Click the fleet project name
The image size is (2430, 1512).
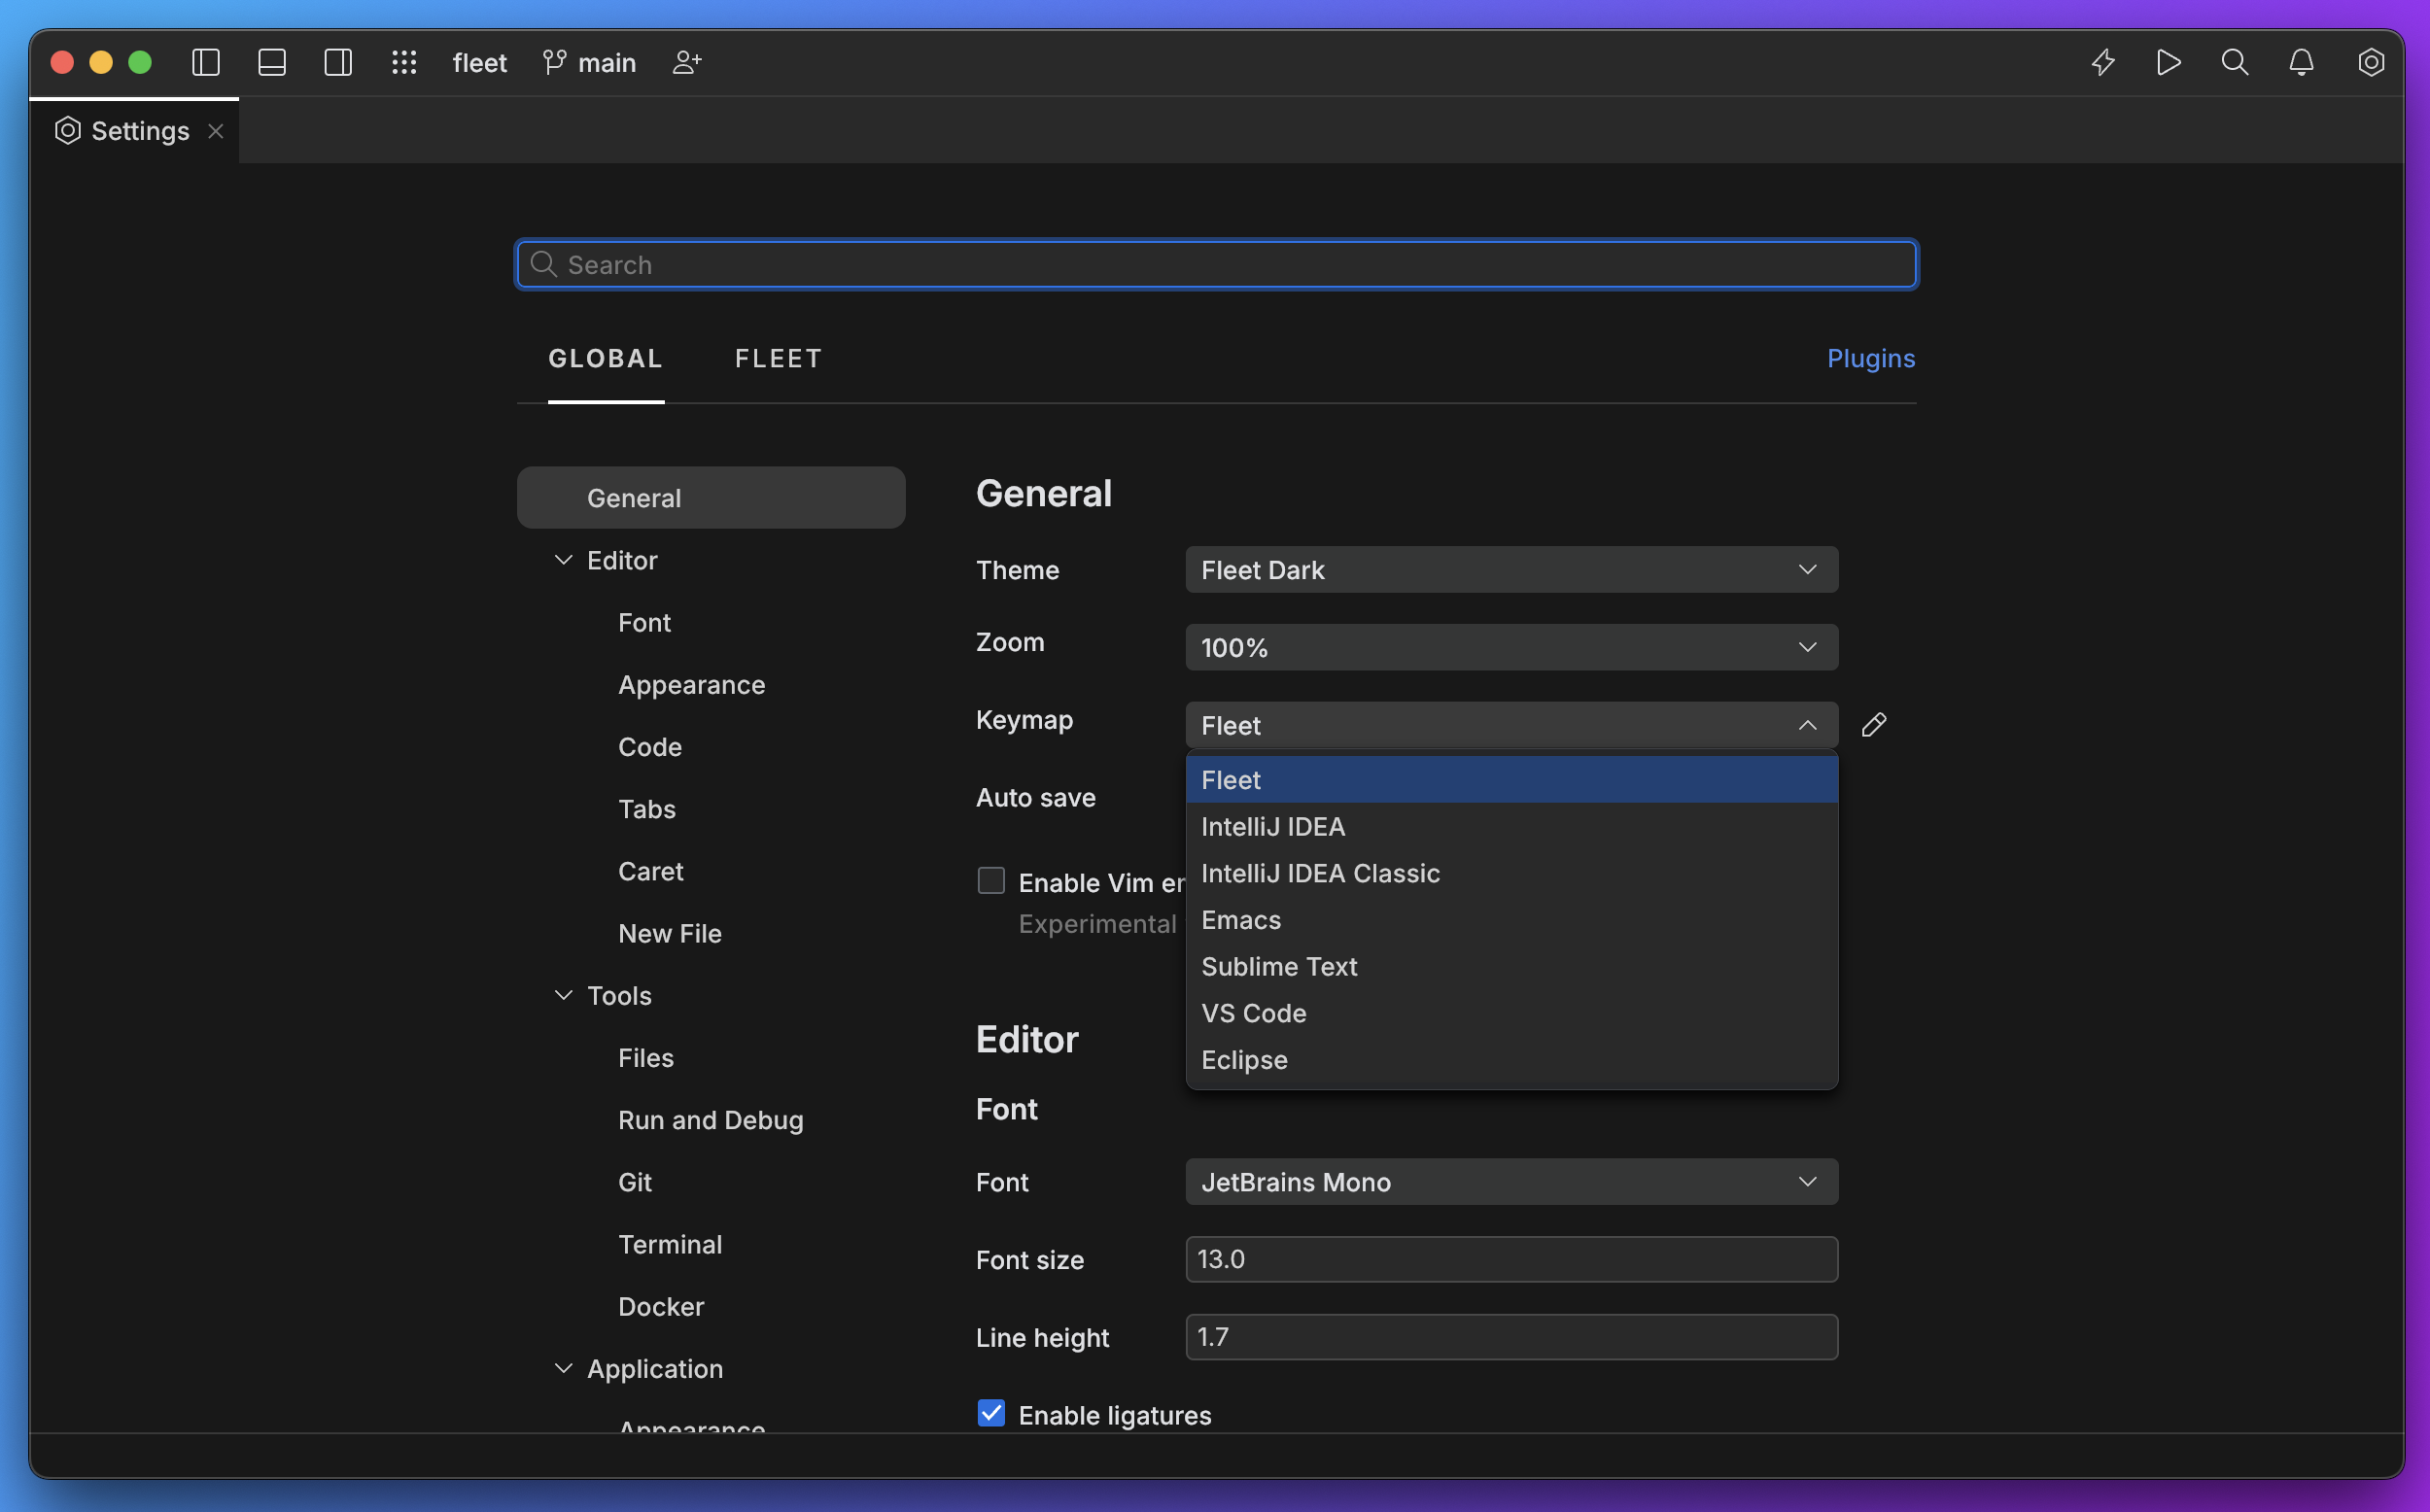(x=480, y=62)
